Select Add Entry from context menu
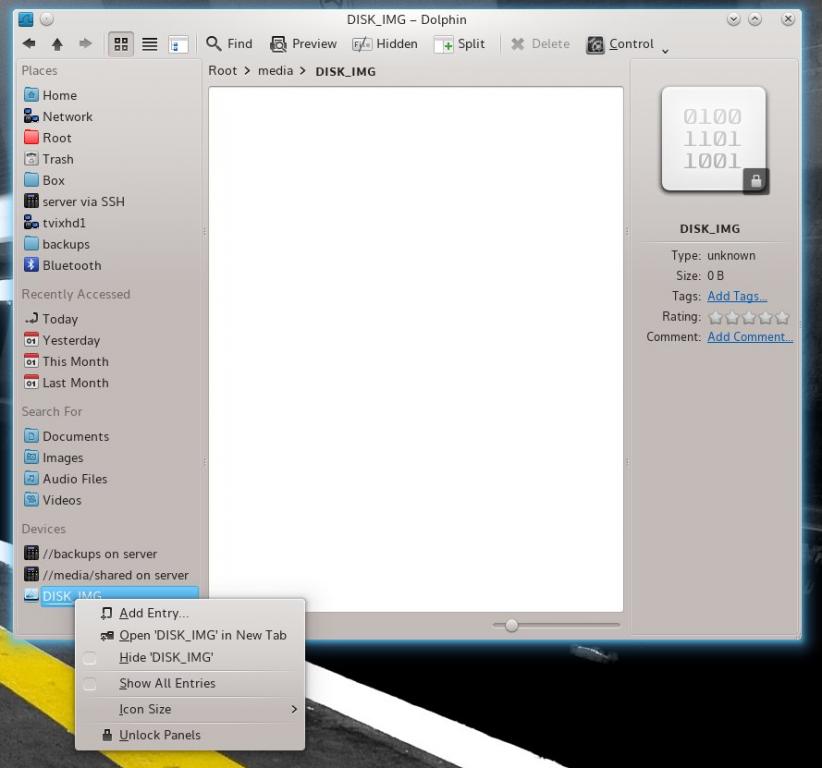Screen dimensions: 822x768 tap(153, 613)
